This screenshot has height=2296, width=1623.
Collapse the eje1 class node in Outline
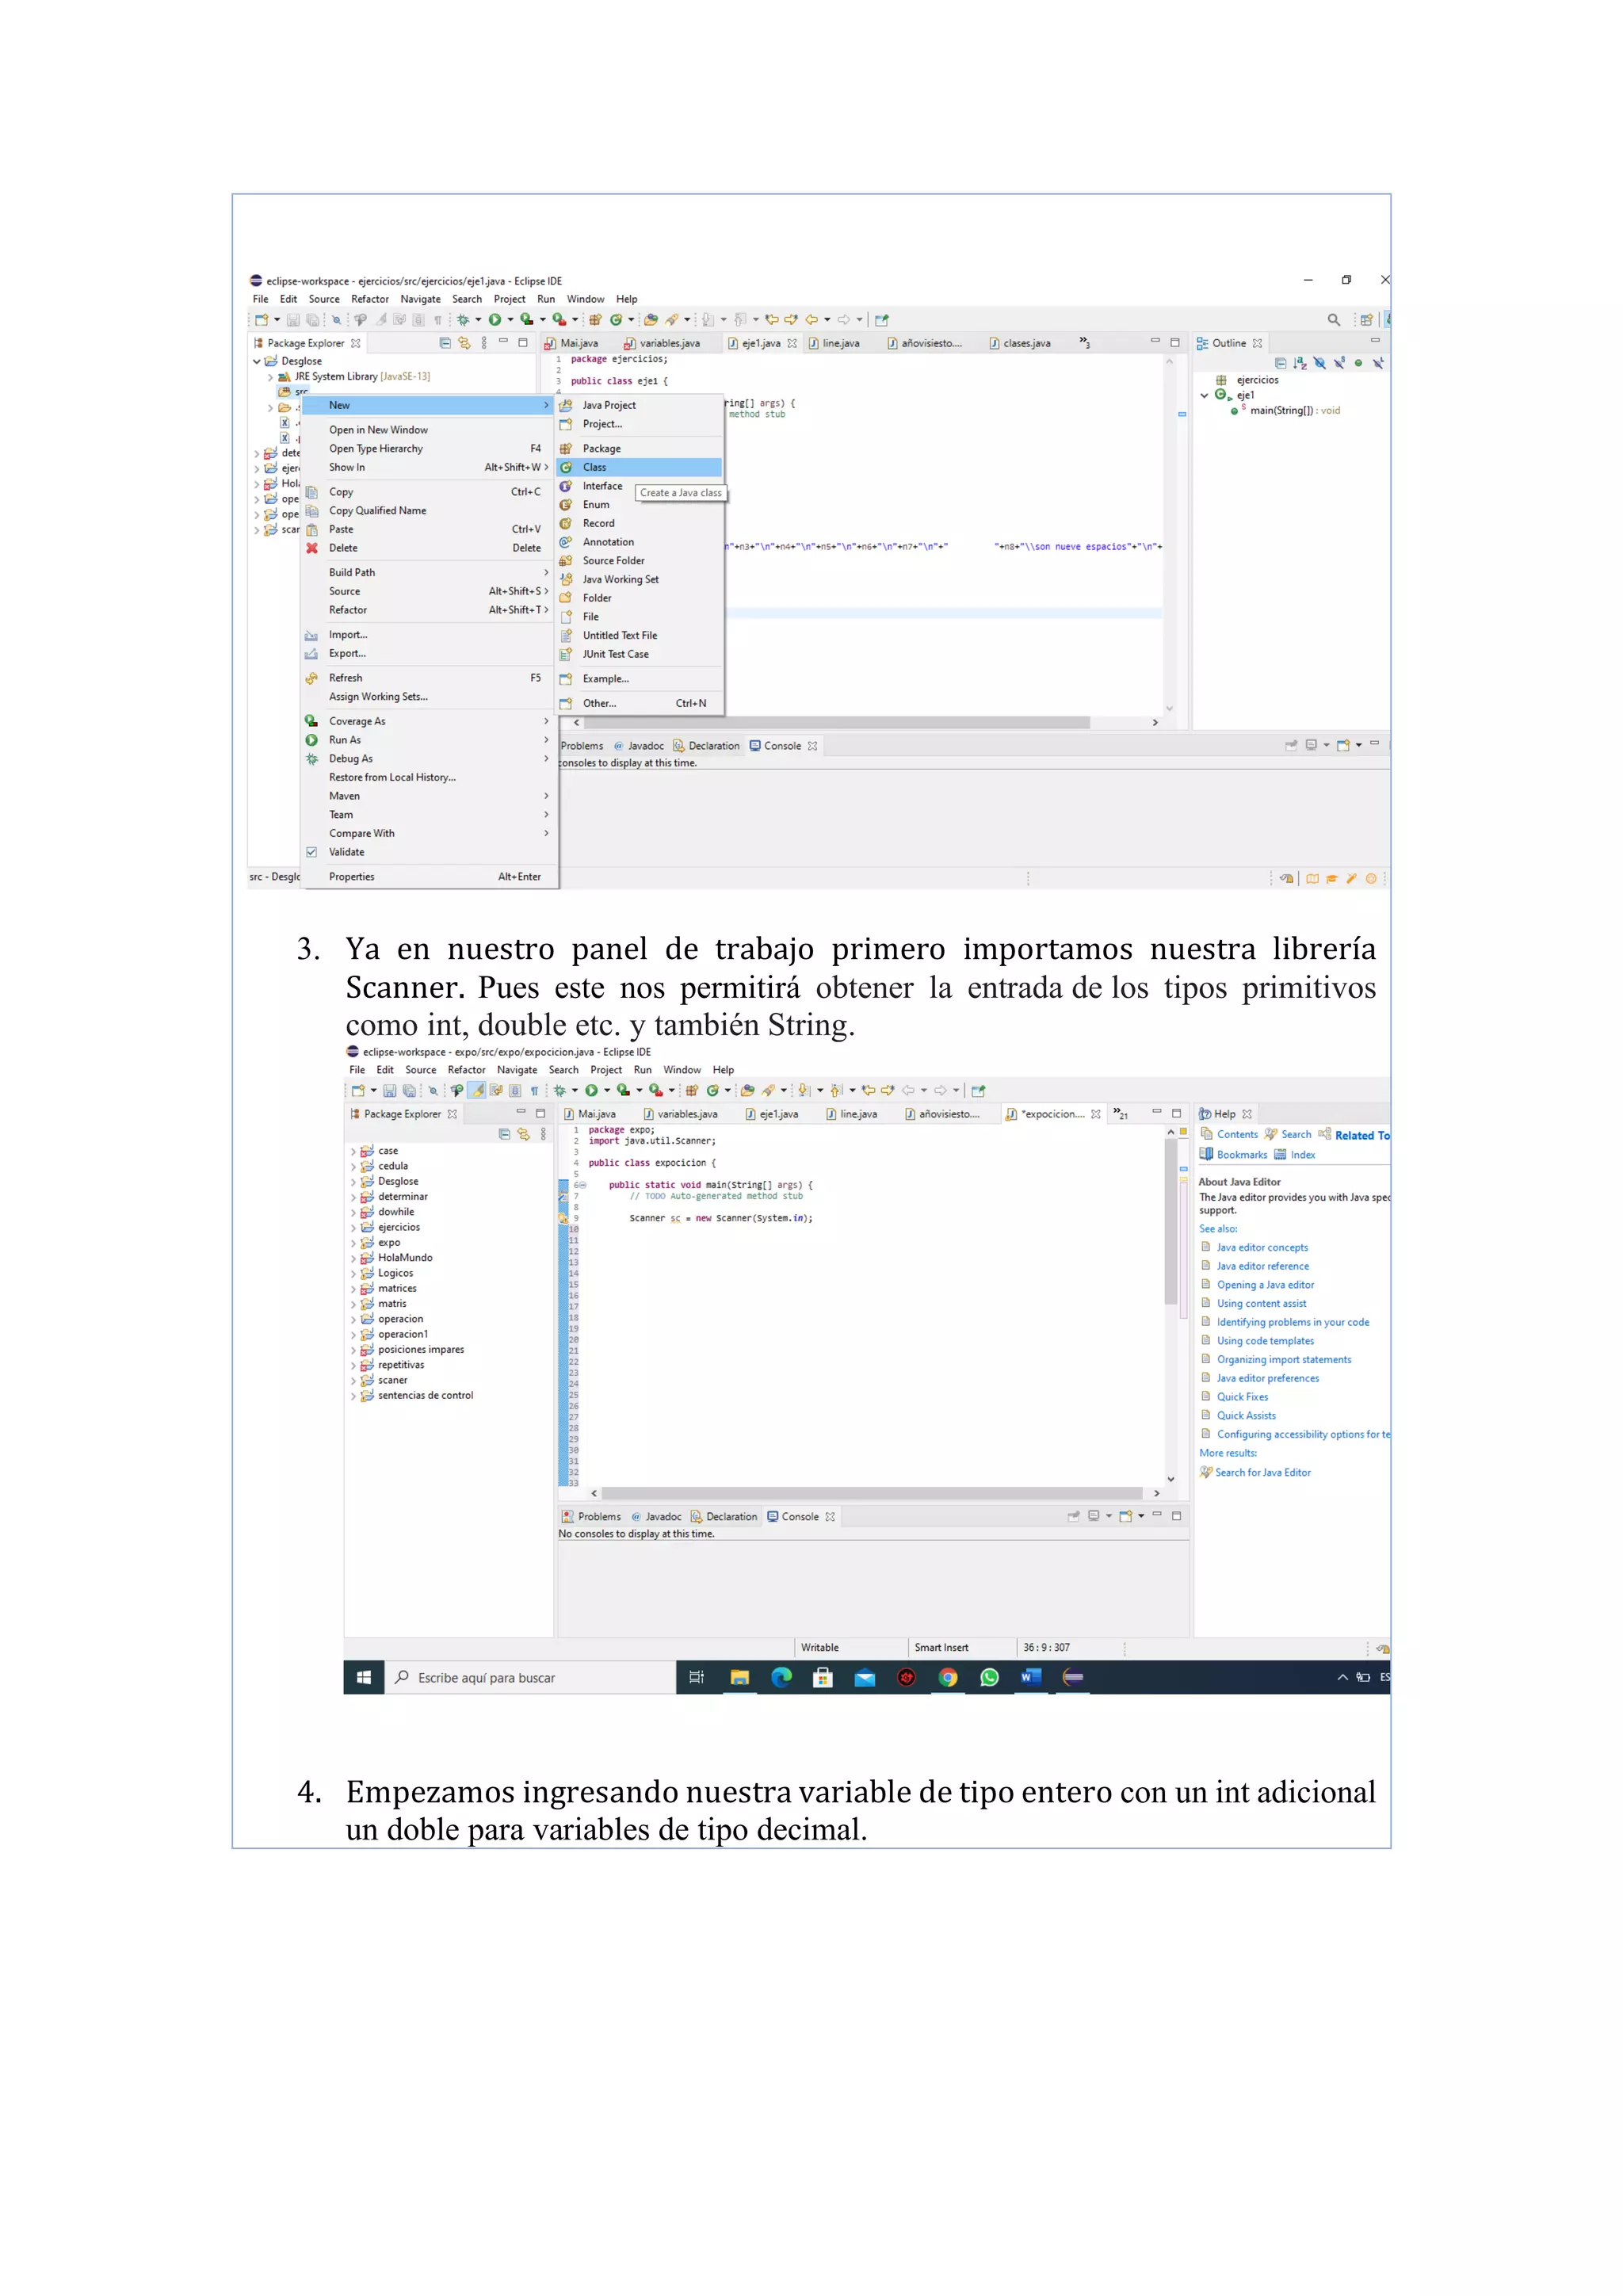click(x=1204, y=395)
